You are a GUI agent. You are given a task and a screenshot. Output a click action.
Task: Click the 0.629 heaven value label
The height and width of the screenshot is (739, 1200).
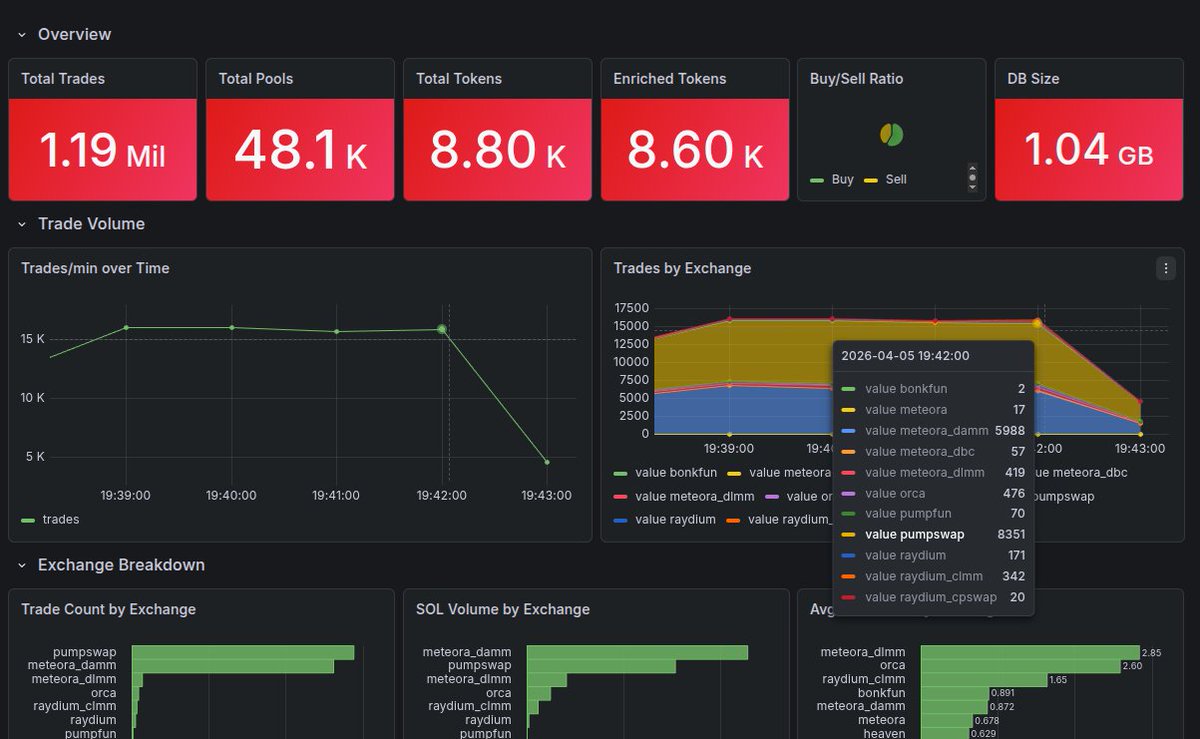[x=982, y=733]
